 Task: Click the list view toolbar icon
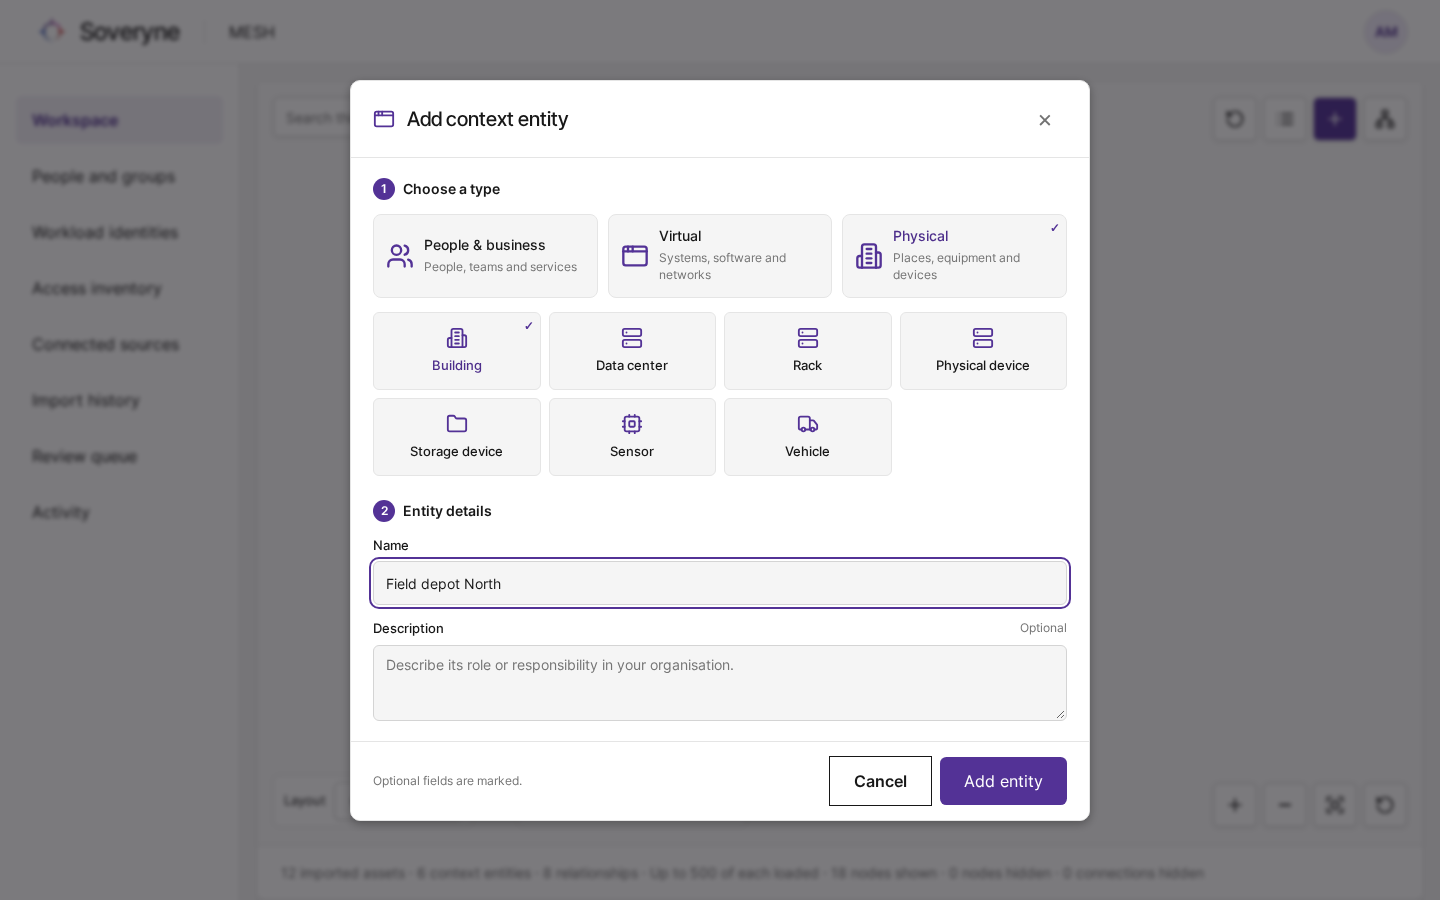1285,119
